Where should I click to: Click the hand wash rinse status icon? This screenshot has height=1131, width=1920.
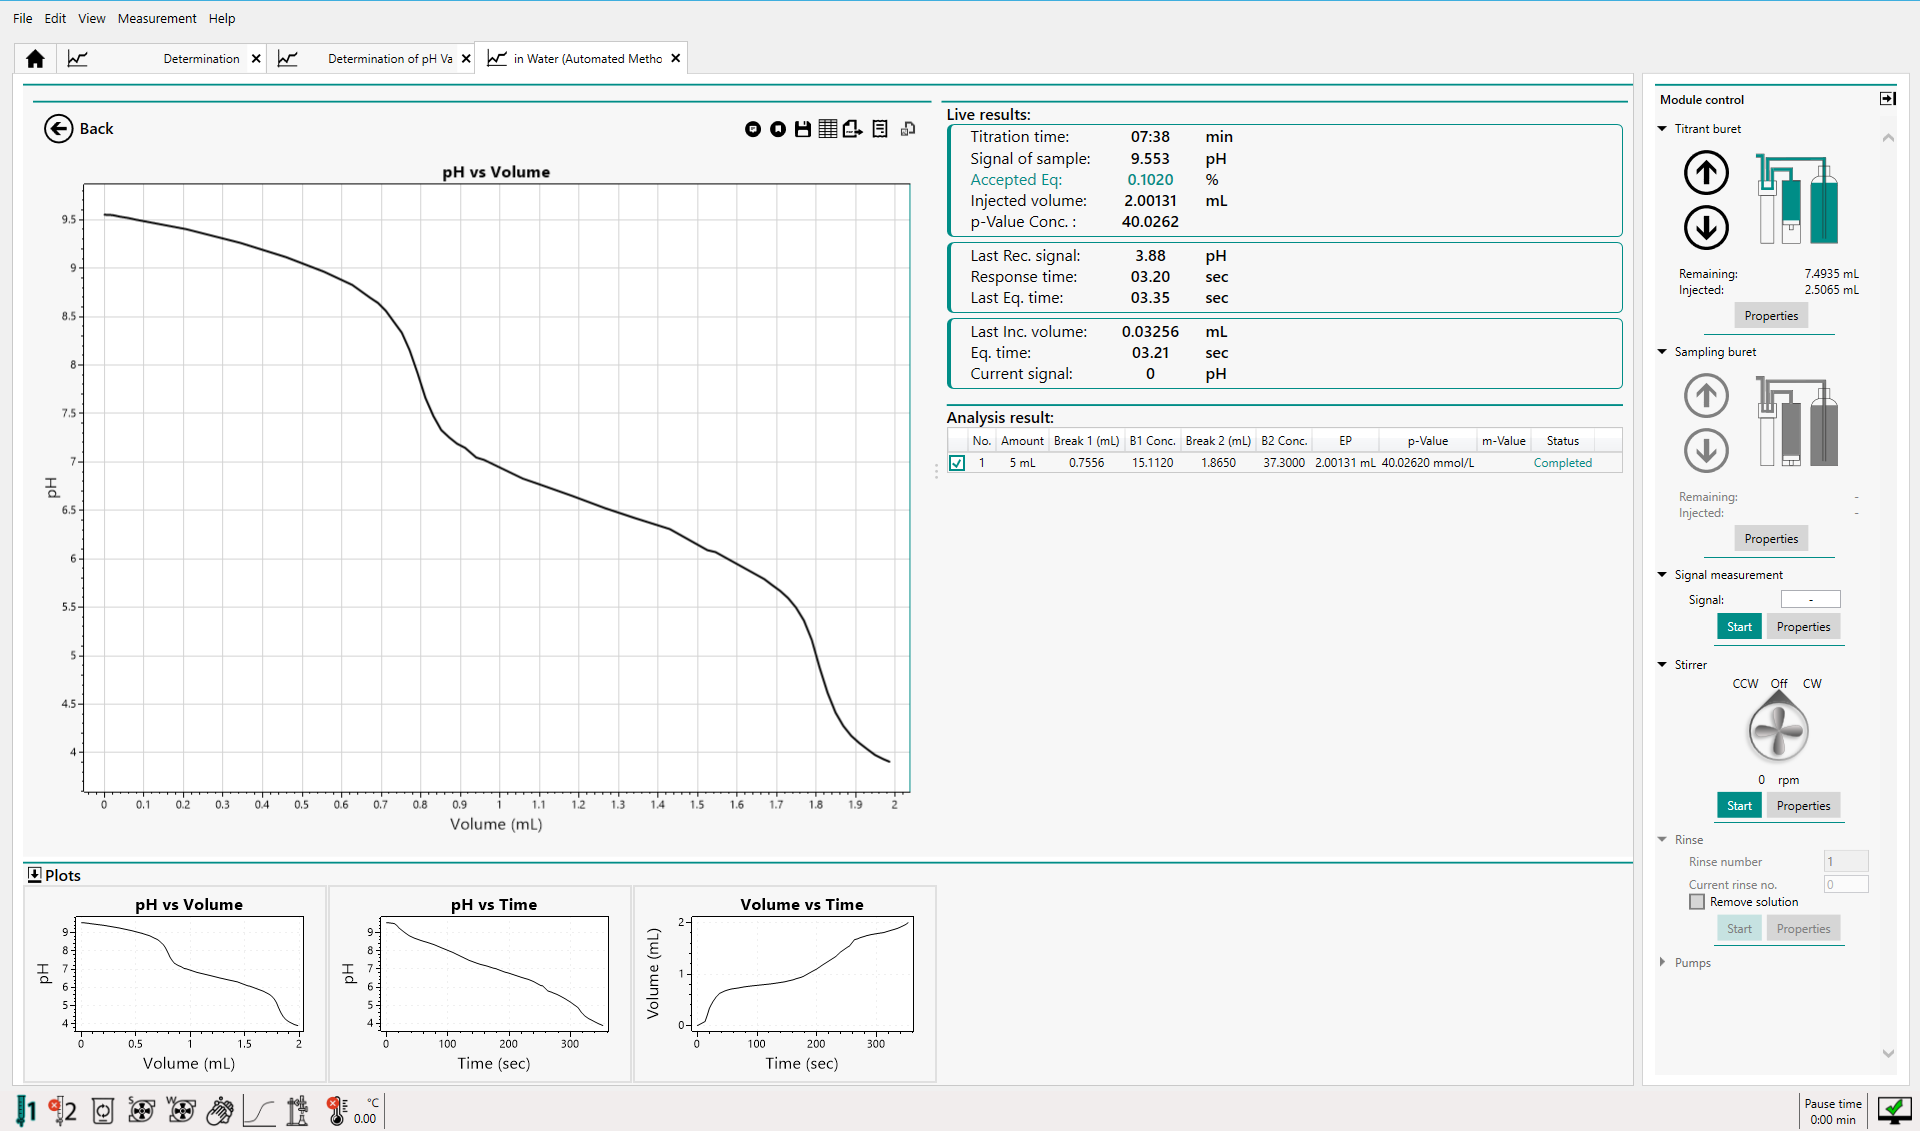220,1110
